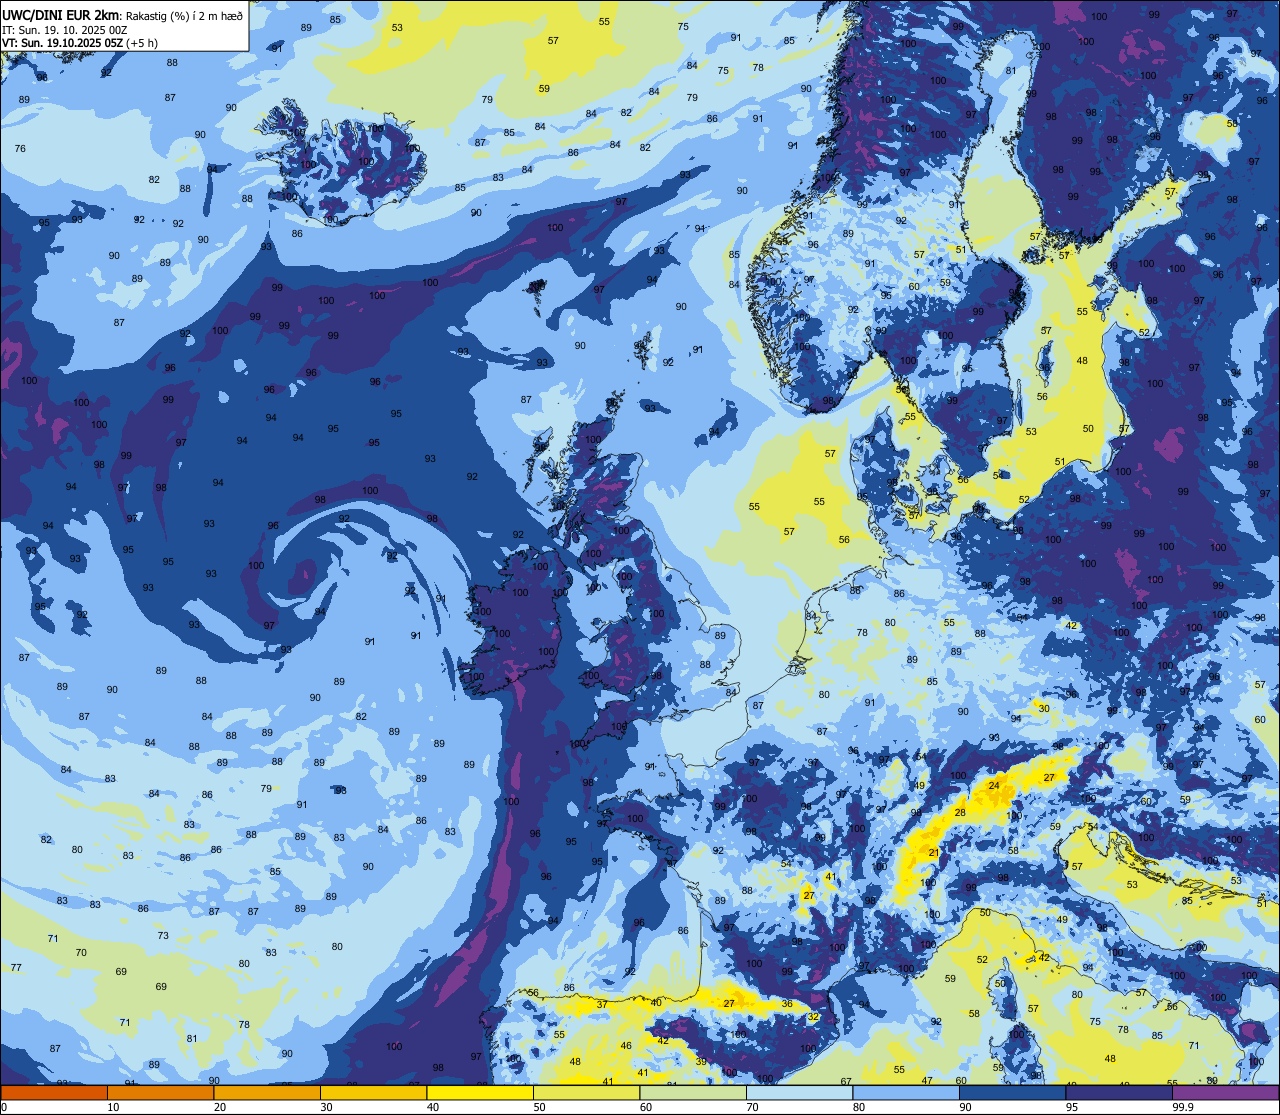Pick the 20–30 legend color segment
Viewport: 1280px width, 1115px height.
[267, 1092]
